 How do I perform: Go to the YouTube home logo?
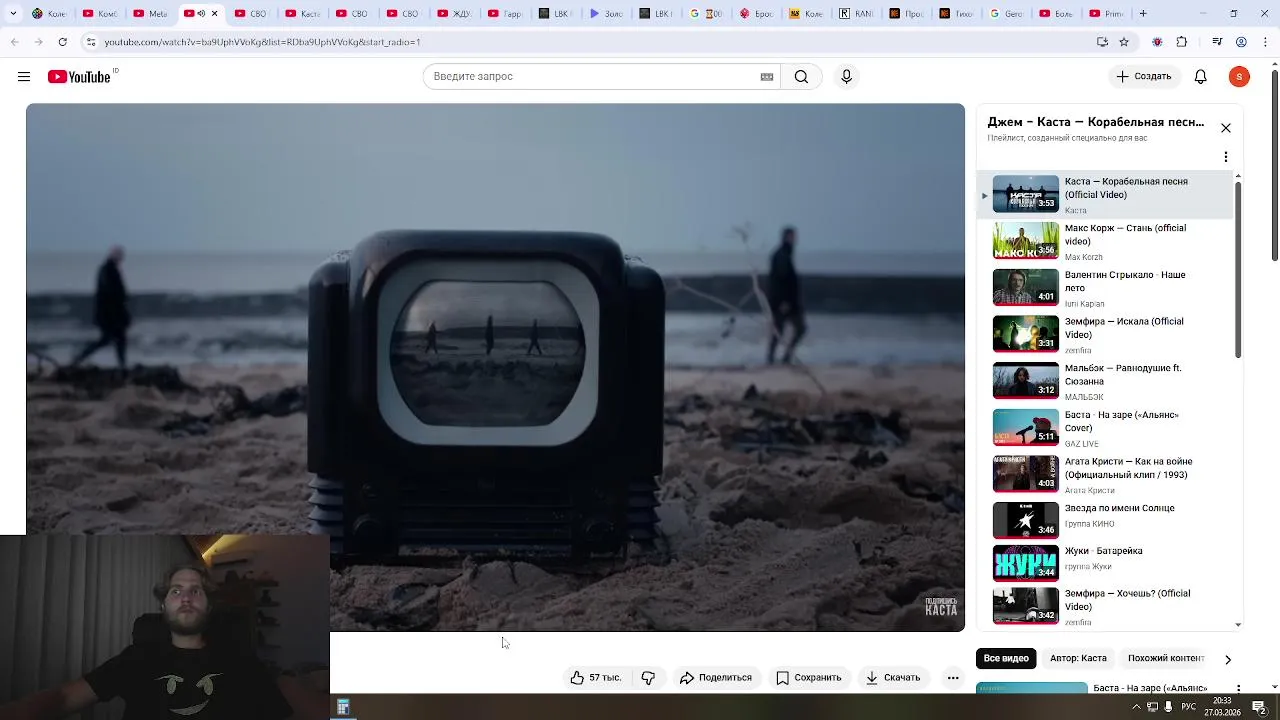click(x=80, y=77)
